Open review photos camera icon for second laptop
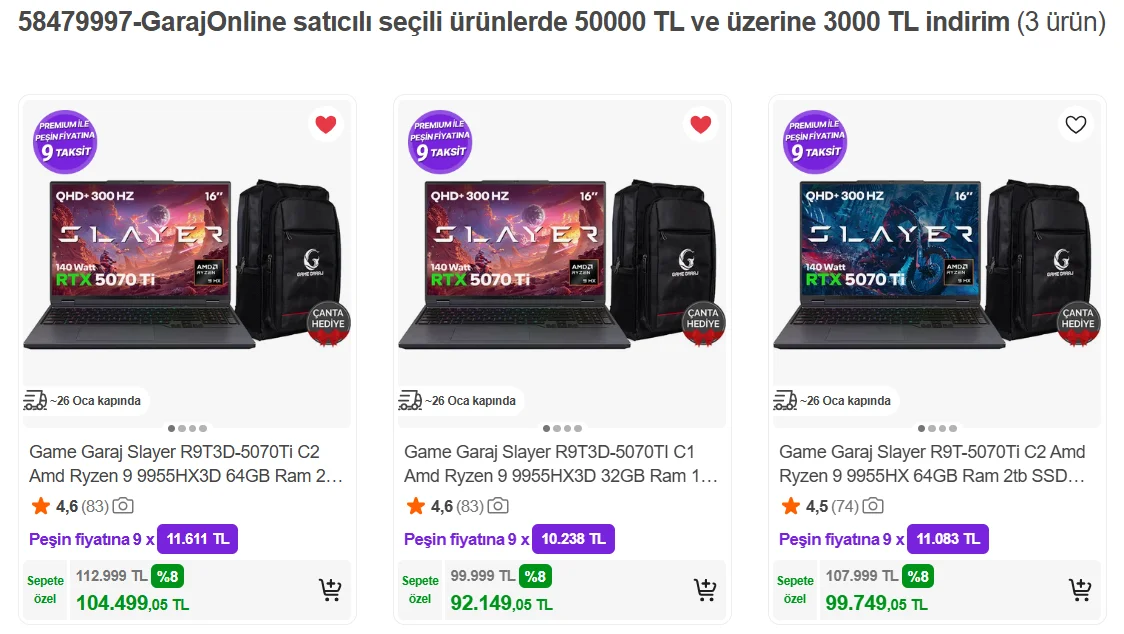 click(x=498, y=506)
